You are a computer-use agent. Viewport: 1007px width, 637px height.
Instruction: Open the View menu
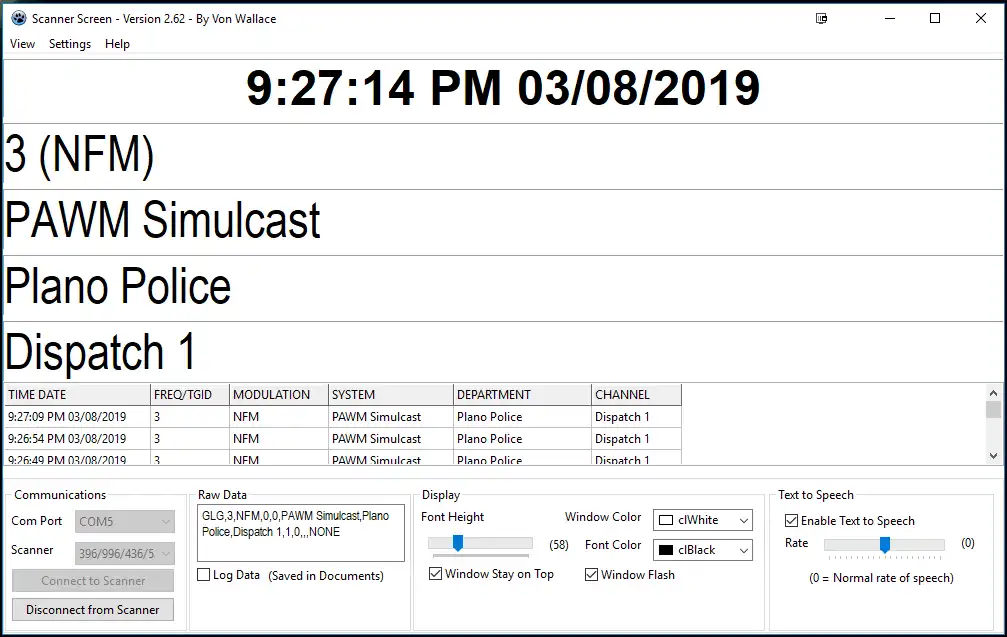point(22,44)
